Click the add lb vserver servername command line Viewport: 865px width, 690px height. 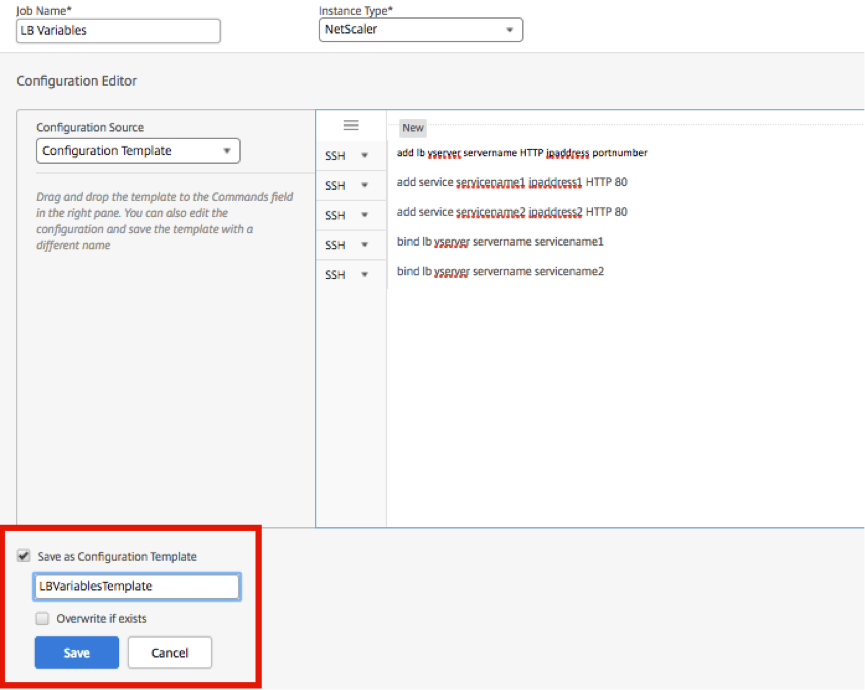[522, 153]
